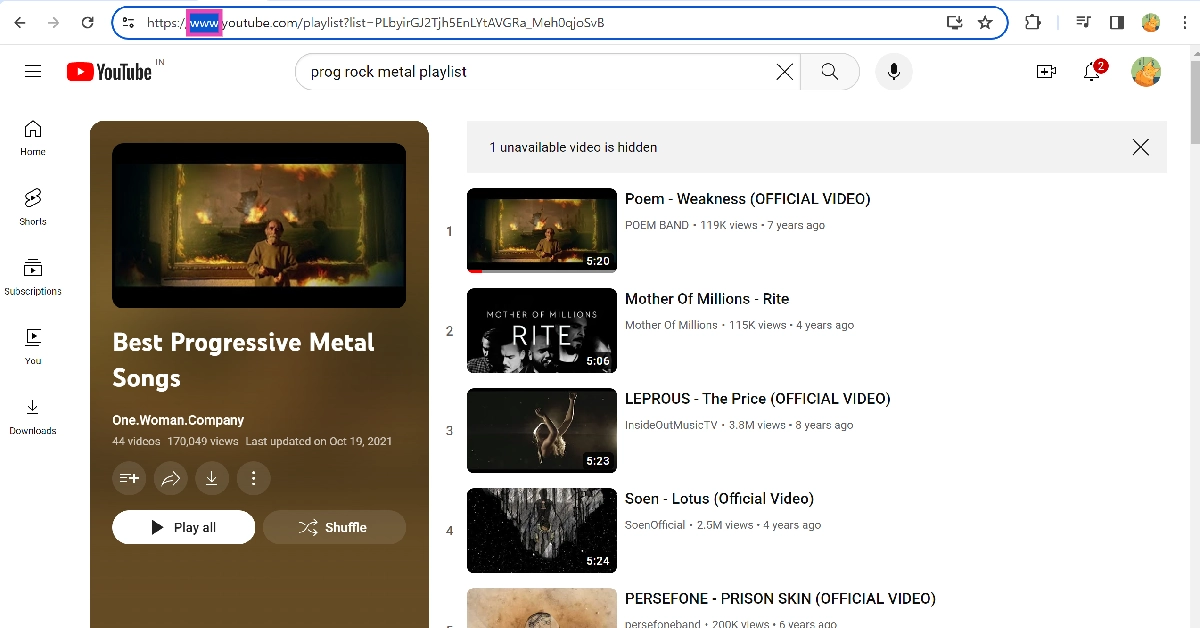The width and height of the screenshot is (1200, 628).
Task: Open the One.Woman.Company channel link
Action: click(178, 420)
